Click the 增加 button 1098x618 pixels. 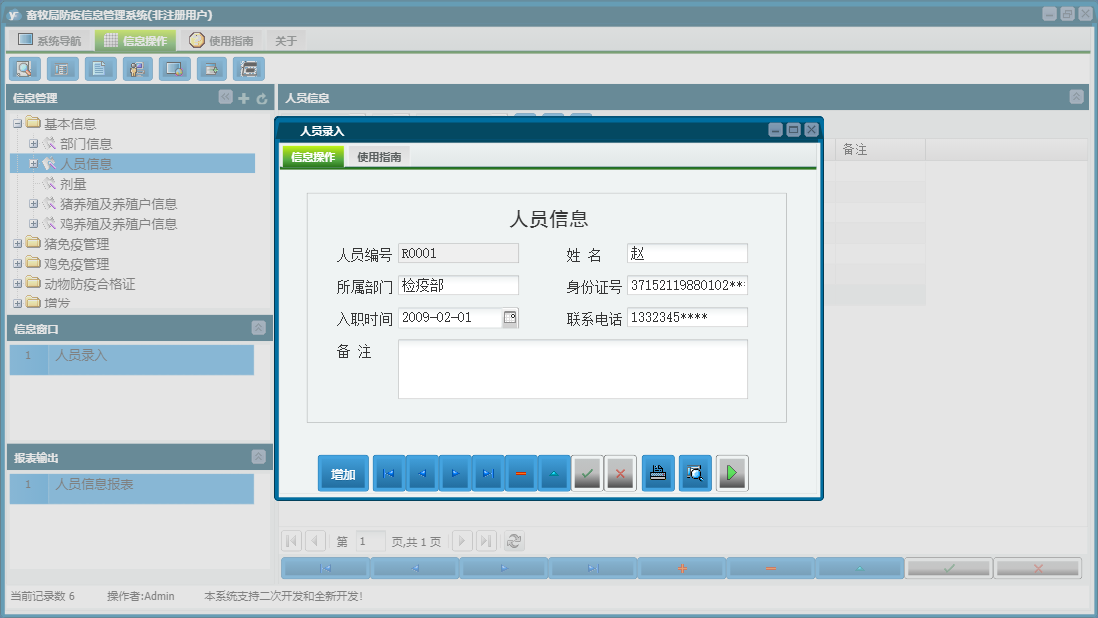[343, 472]
